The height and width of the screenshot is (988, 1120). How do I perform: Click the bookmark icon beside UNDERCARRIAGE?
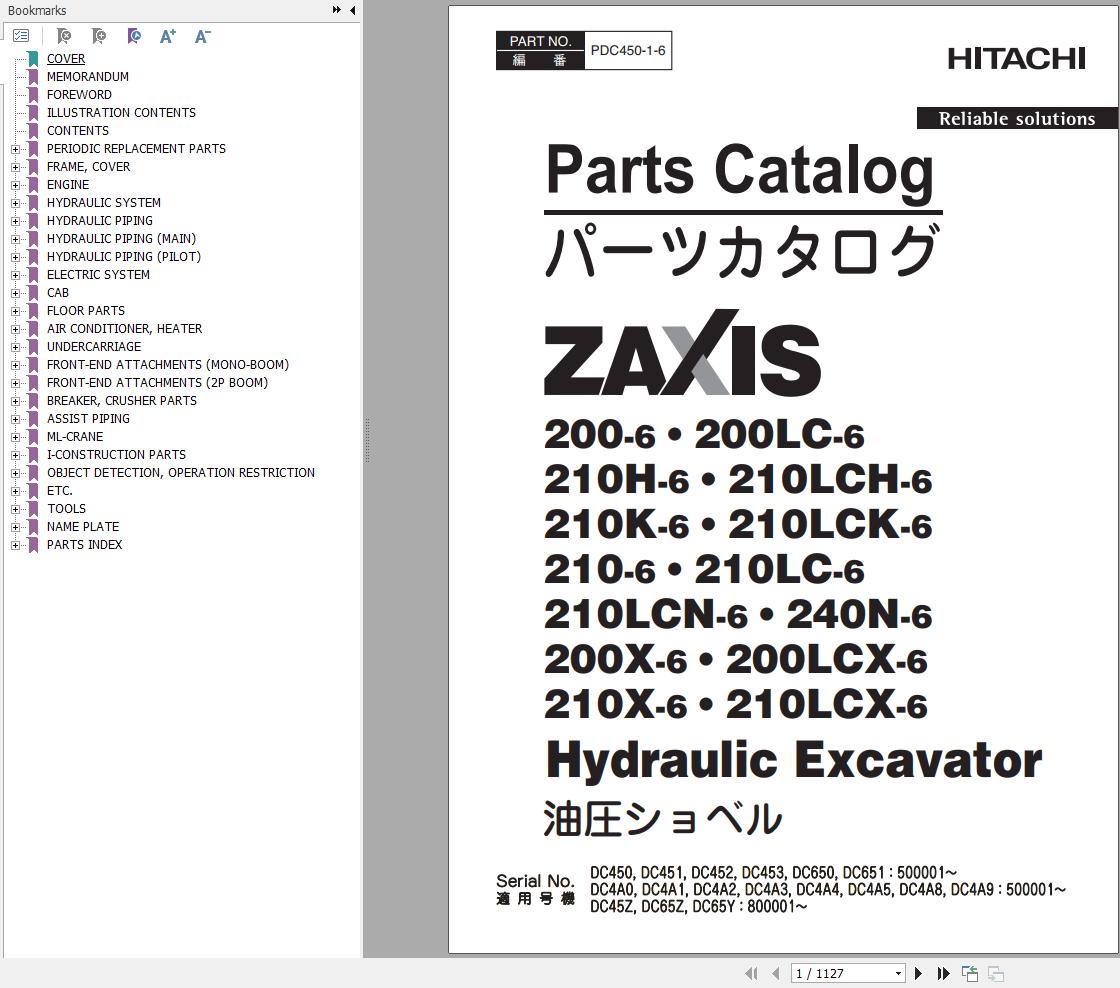tap(33, 347)
